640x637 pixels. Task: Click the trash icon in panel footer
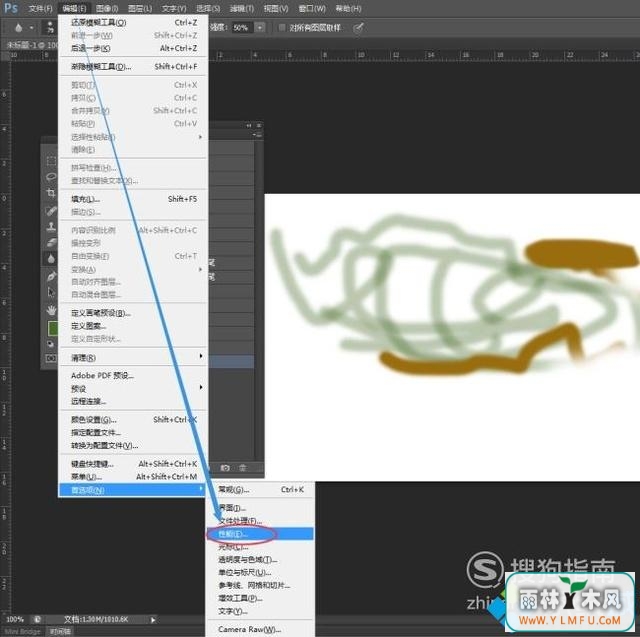[x=242, y=468]
